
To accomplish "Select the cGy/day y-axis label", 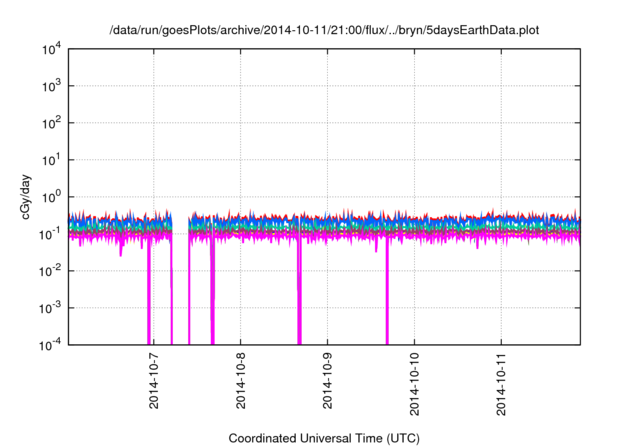I will tap(26, 197).
